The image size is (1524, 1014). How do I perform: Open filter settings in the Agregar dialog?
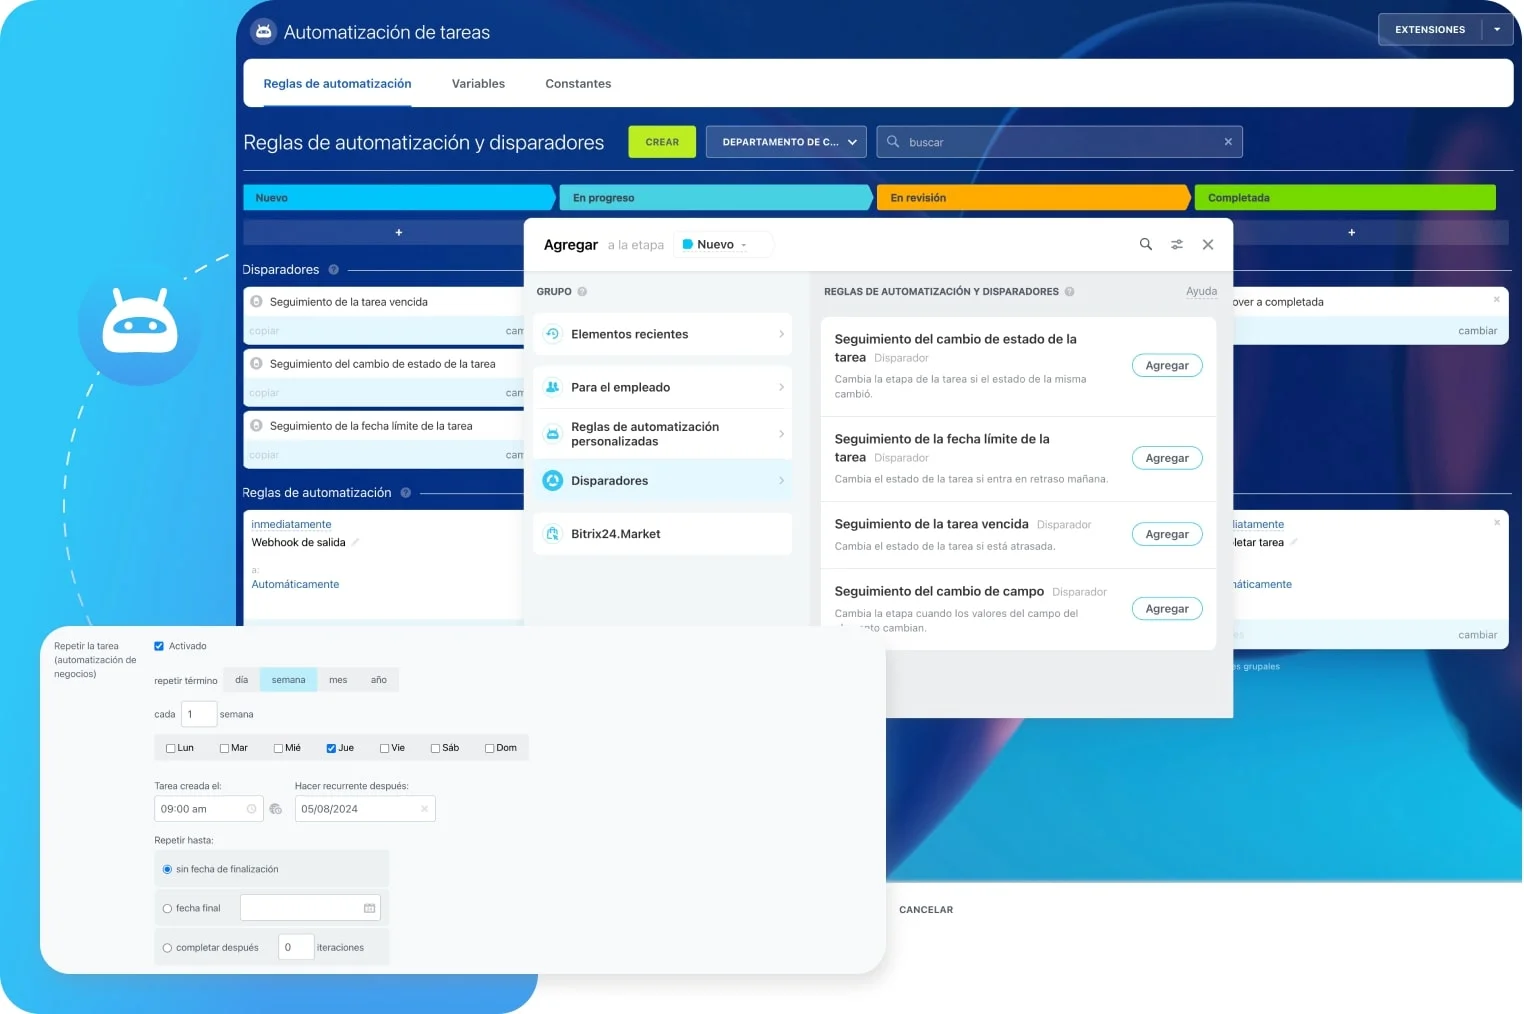[x=1176, y=244]
